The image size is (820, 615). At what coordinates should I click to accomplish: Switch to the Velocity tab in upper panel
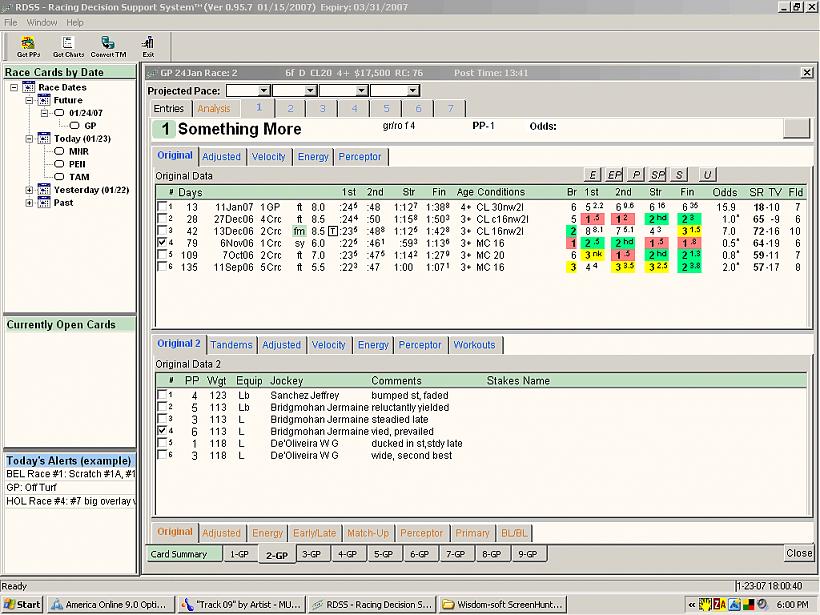pyautogui.click(x=268, y=156)
